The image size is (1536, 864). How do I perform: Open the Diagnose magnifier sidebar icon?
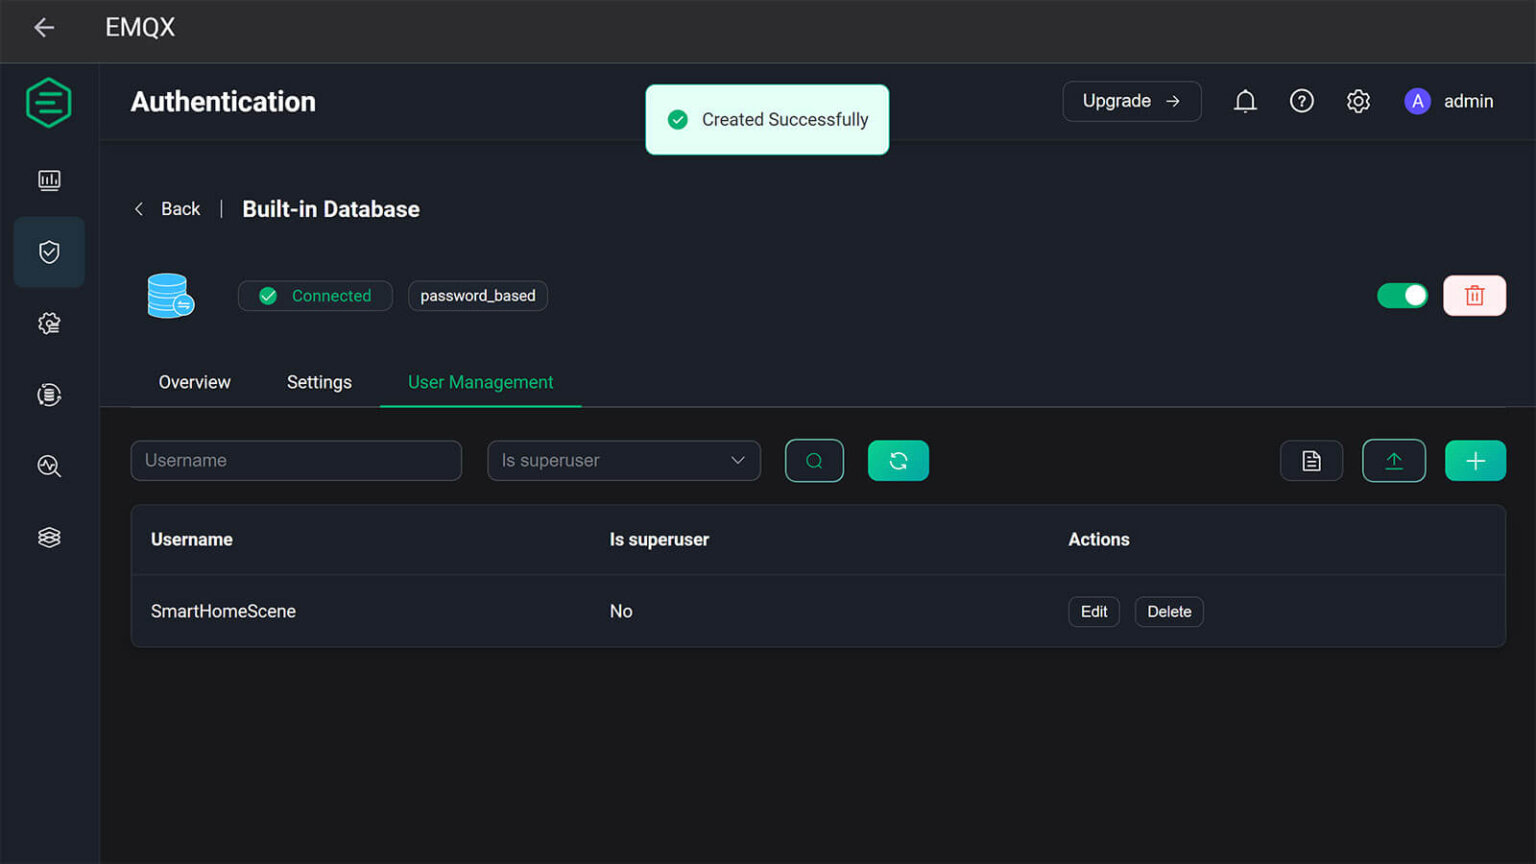tap(48, 466)
